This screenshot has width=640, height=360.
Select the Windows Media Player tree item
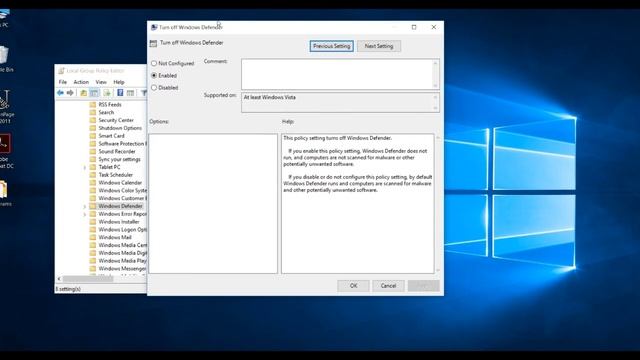(x=122, y=260)
